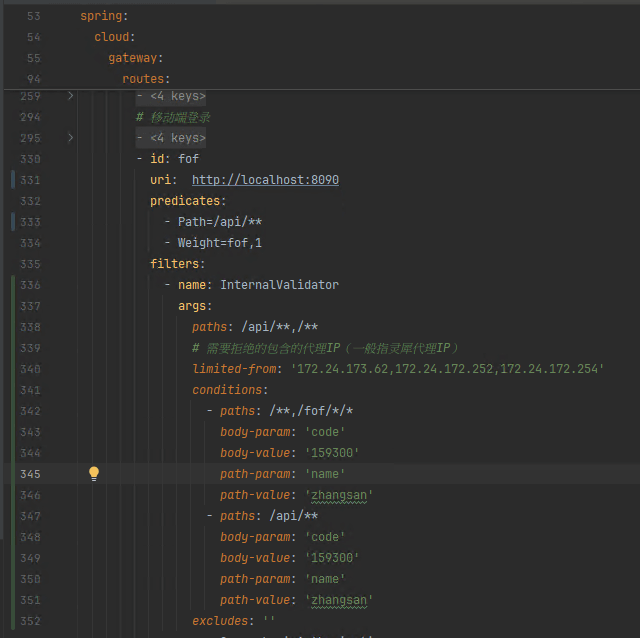640x638 pixels.
Task: Click line number 330 in gutter
Action: [30, 159]
